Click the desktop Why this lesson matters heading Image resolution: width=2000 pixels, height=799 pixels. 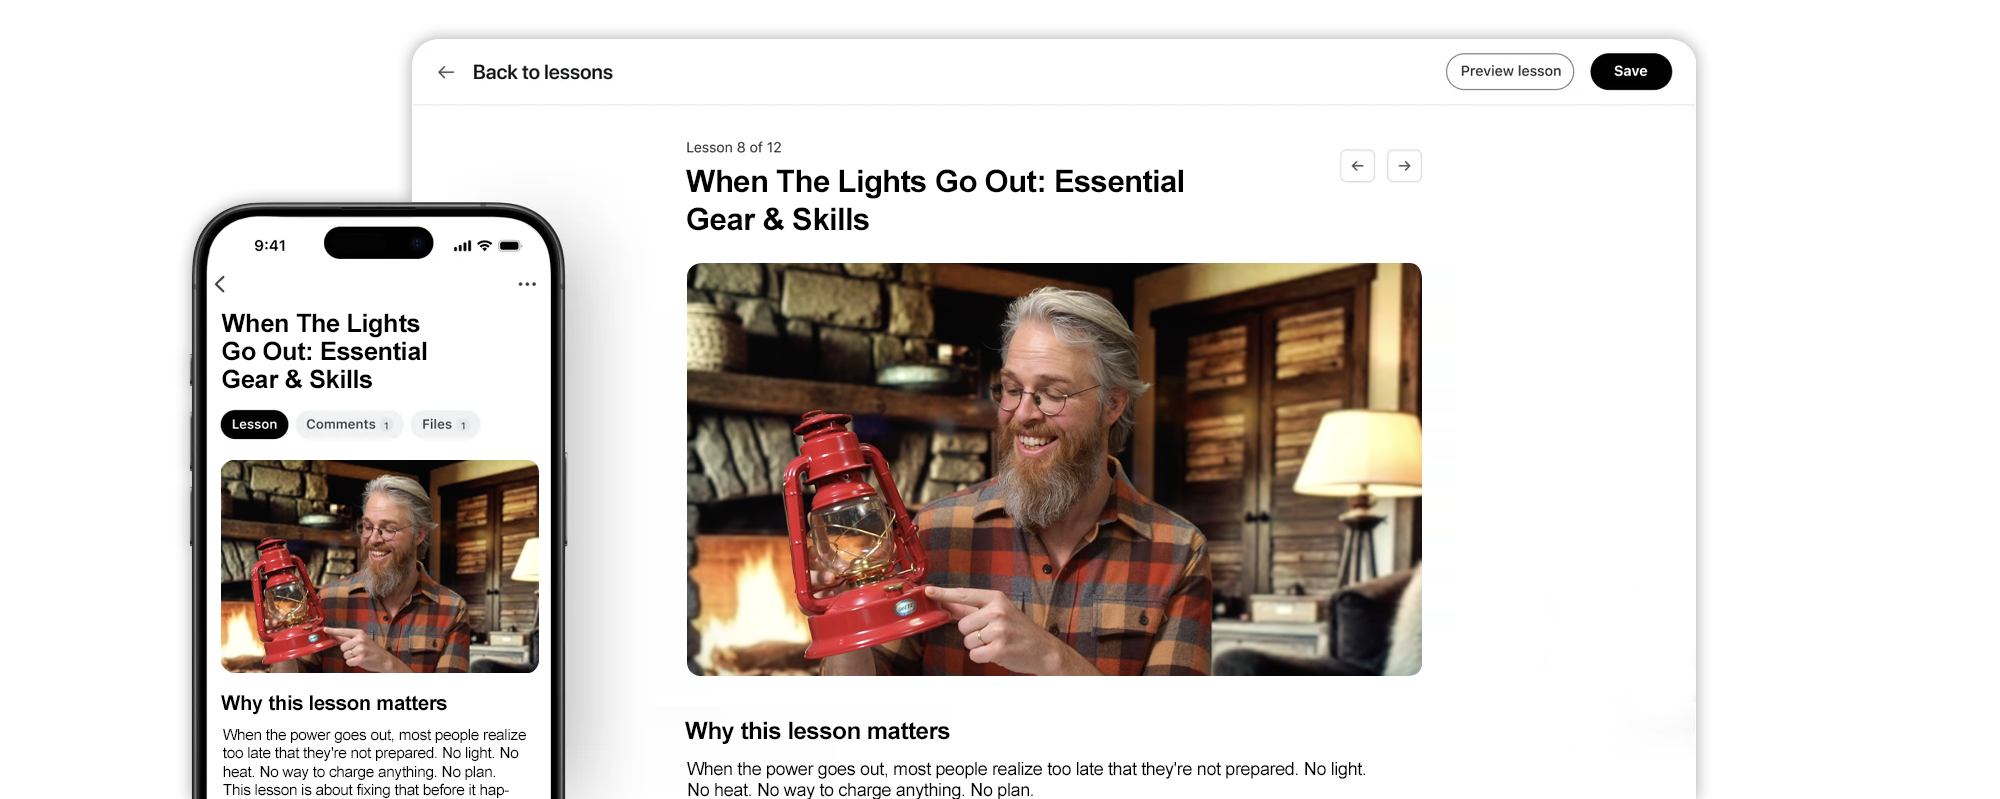(x=817, y=731)
